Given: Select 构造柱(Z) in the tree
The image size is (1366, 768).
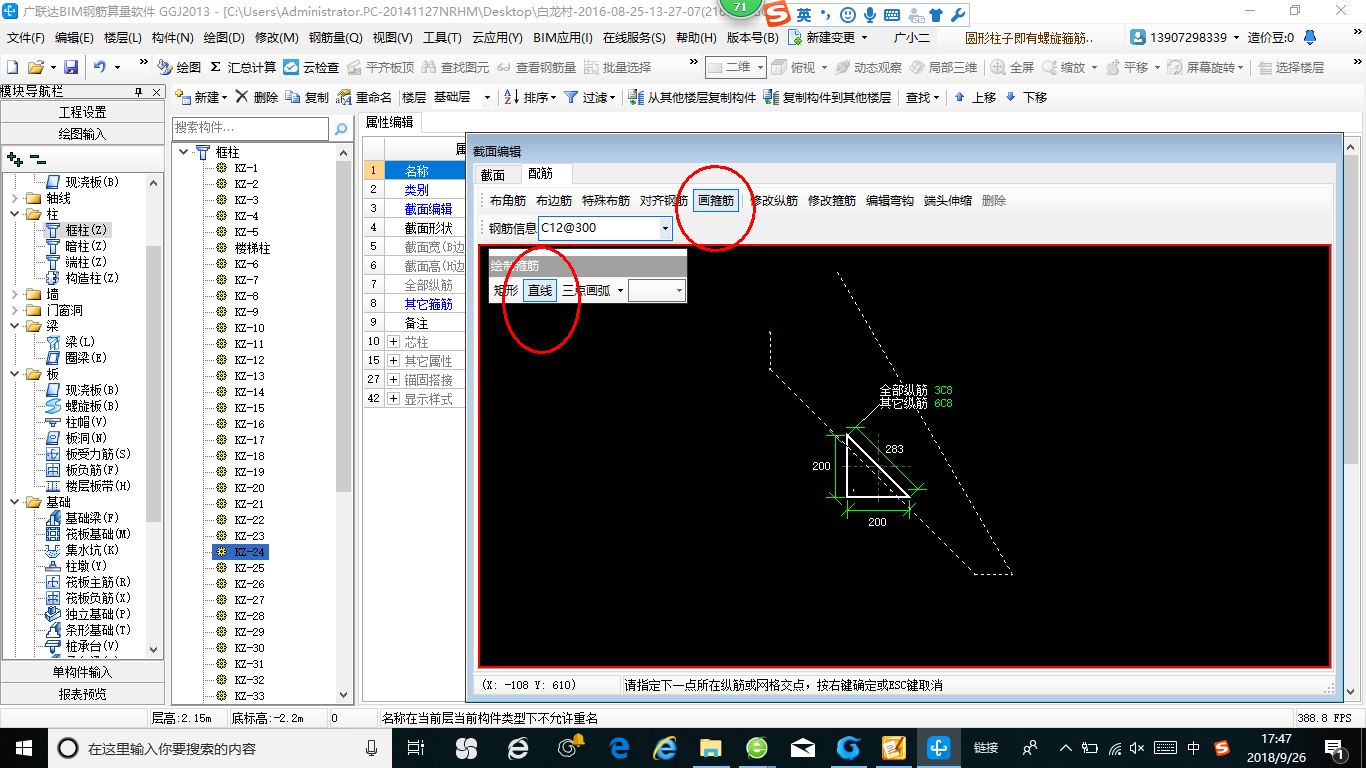Looking at the screenshot, I should 84,278.
